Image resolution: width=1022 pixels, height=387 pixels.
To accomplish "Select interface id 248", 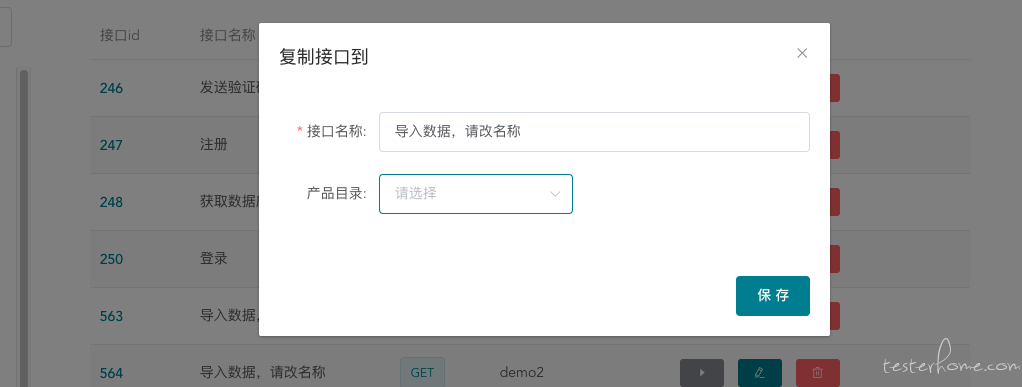I will pos(111,202).
